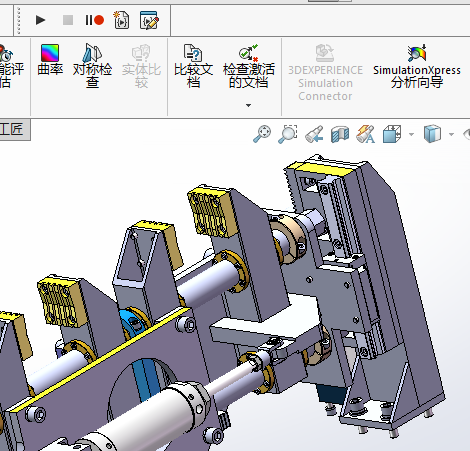
Task: Start macro playback with Play button
Action: click(41, 20)
